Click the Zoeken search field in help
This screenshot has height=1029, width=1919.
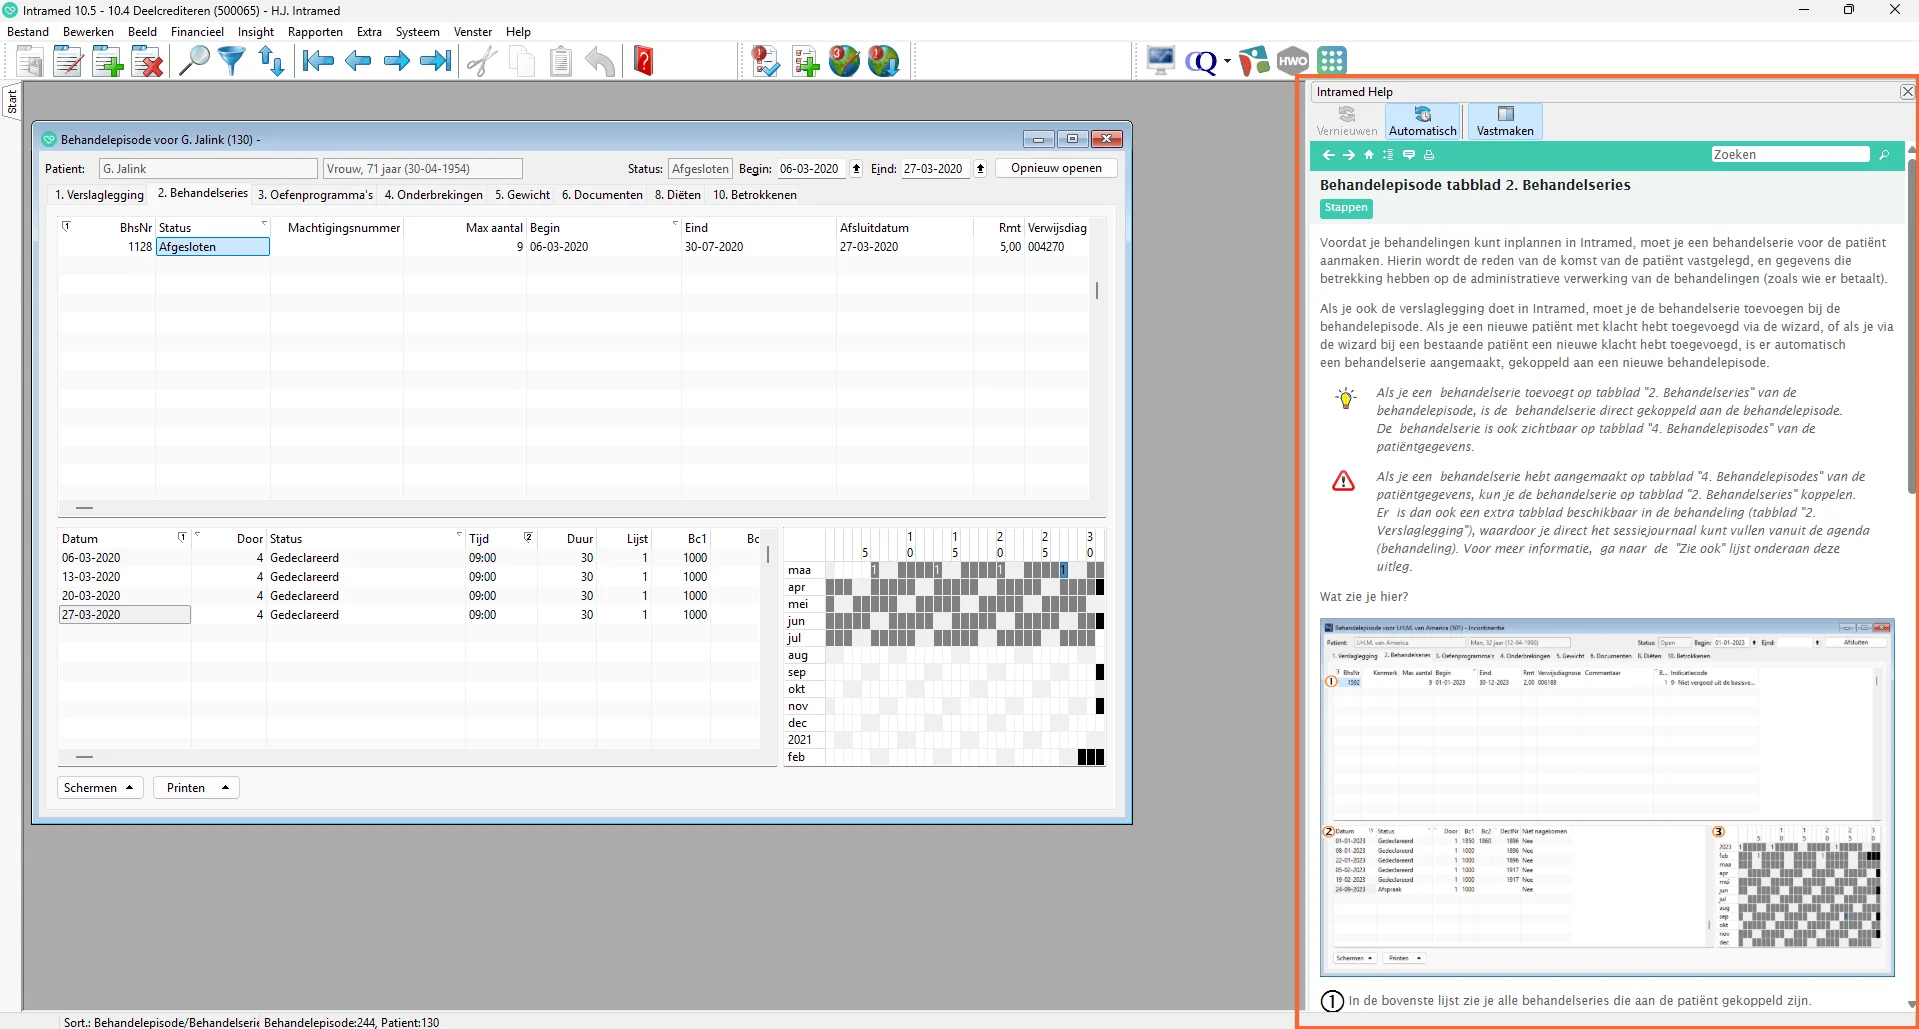click(x=1790, y=155)
